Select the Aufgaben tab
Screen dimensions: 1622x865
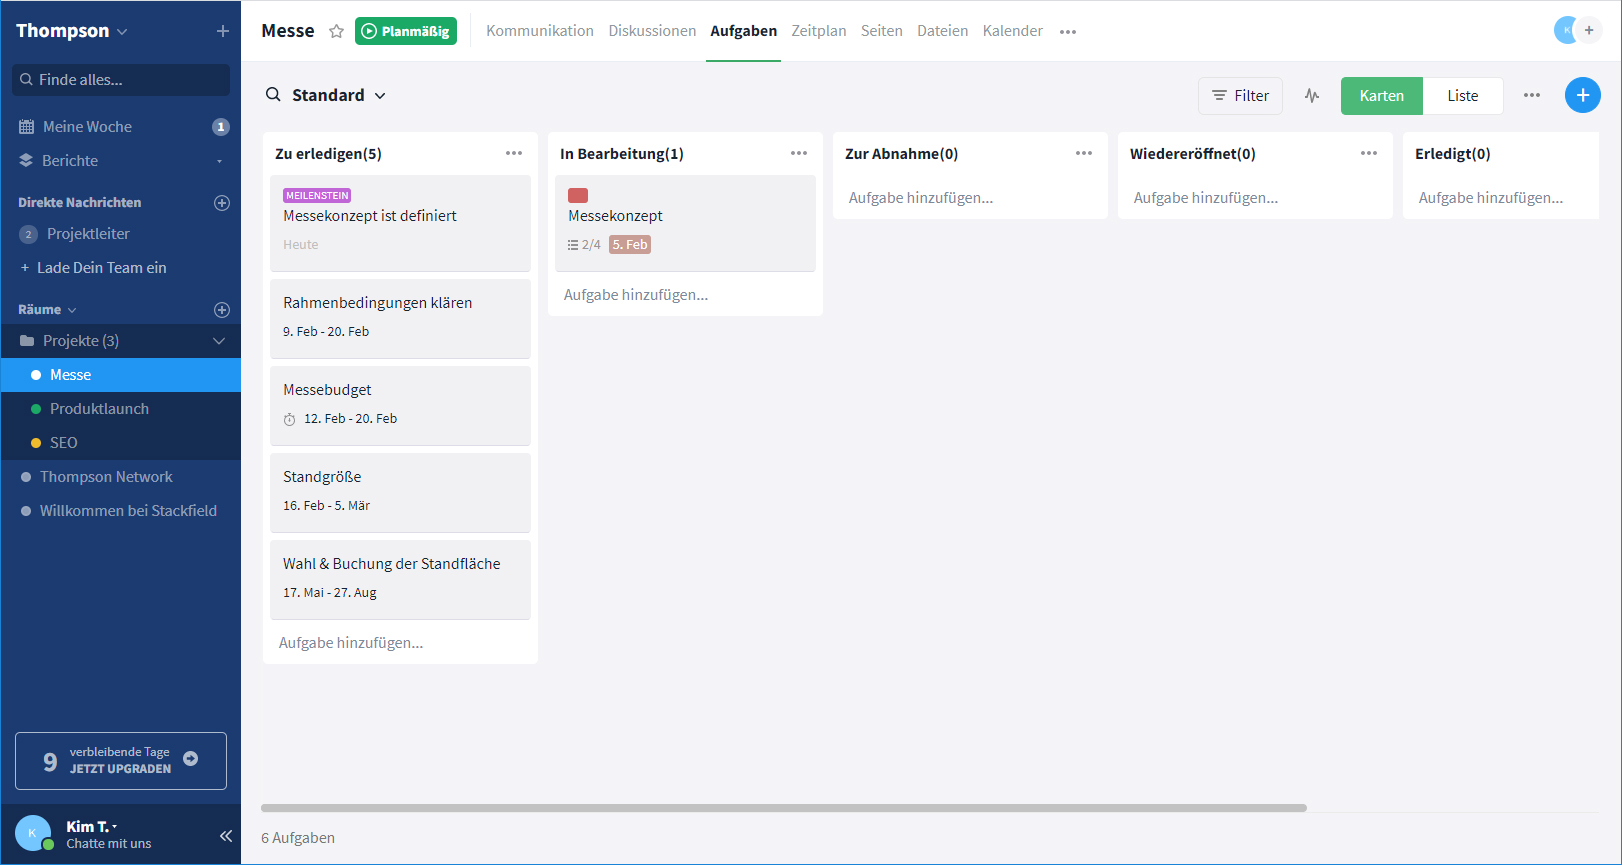point(743,31)
